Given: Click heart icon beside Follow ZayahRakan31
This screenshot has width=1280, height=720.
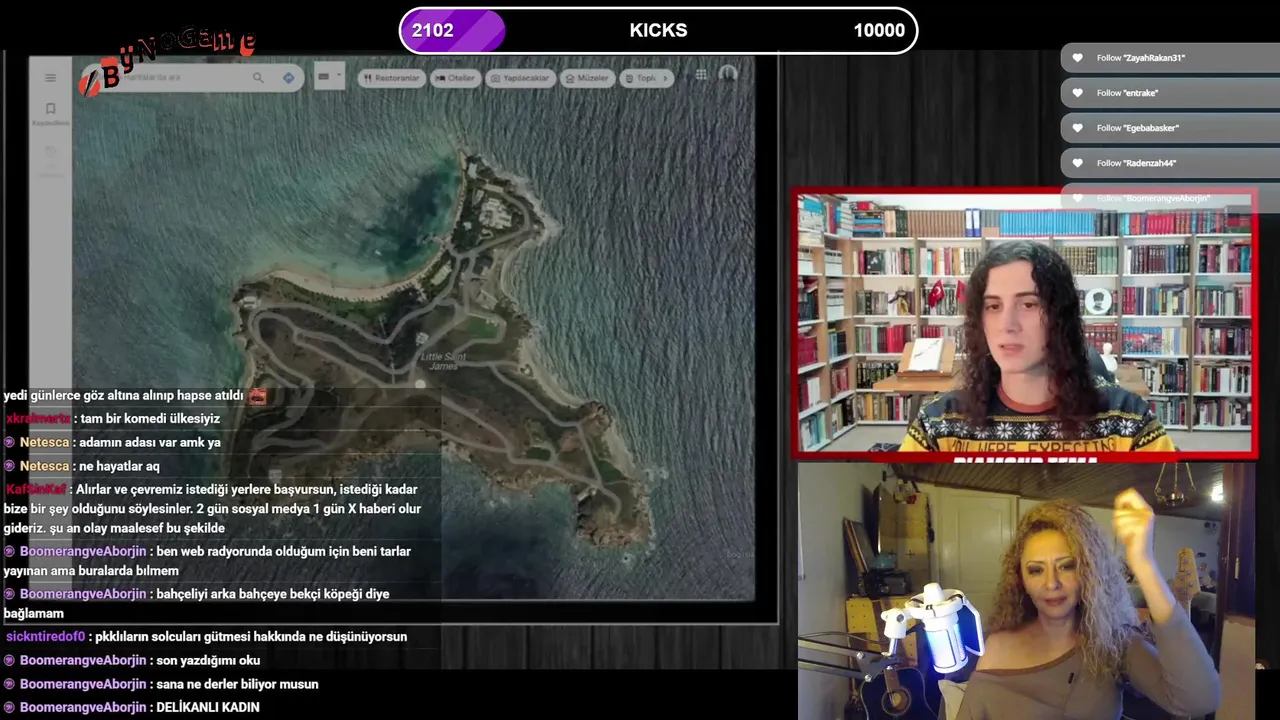Looking at the screenshot, I should pos(1077,58).
